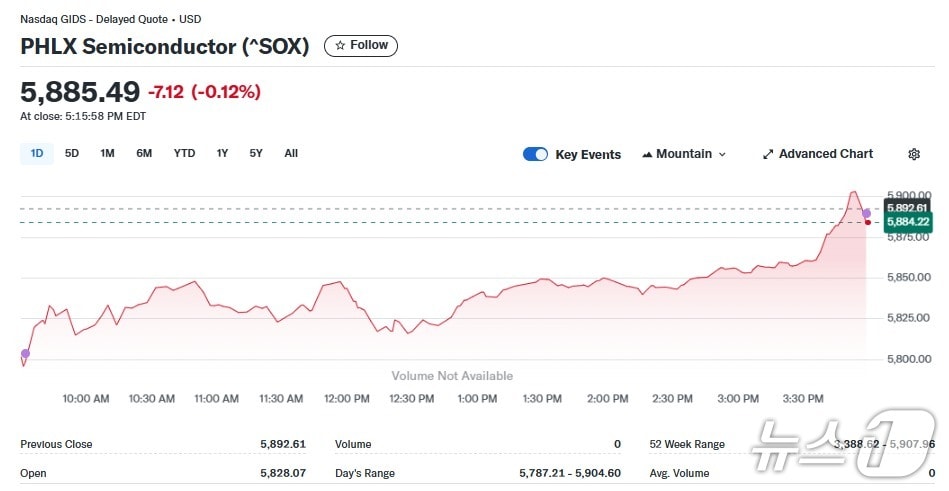949x491 pixels.
Task: Open the Advanced Chart link
Action: [825, 154]
